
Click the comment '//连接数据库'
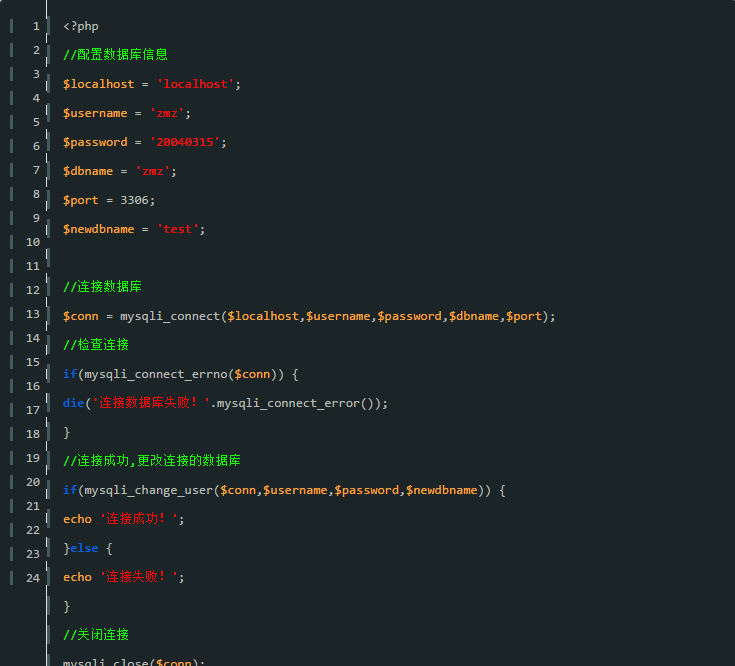coord(102,287)
